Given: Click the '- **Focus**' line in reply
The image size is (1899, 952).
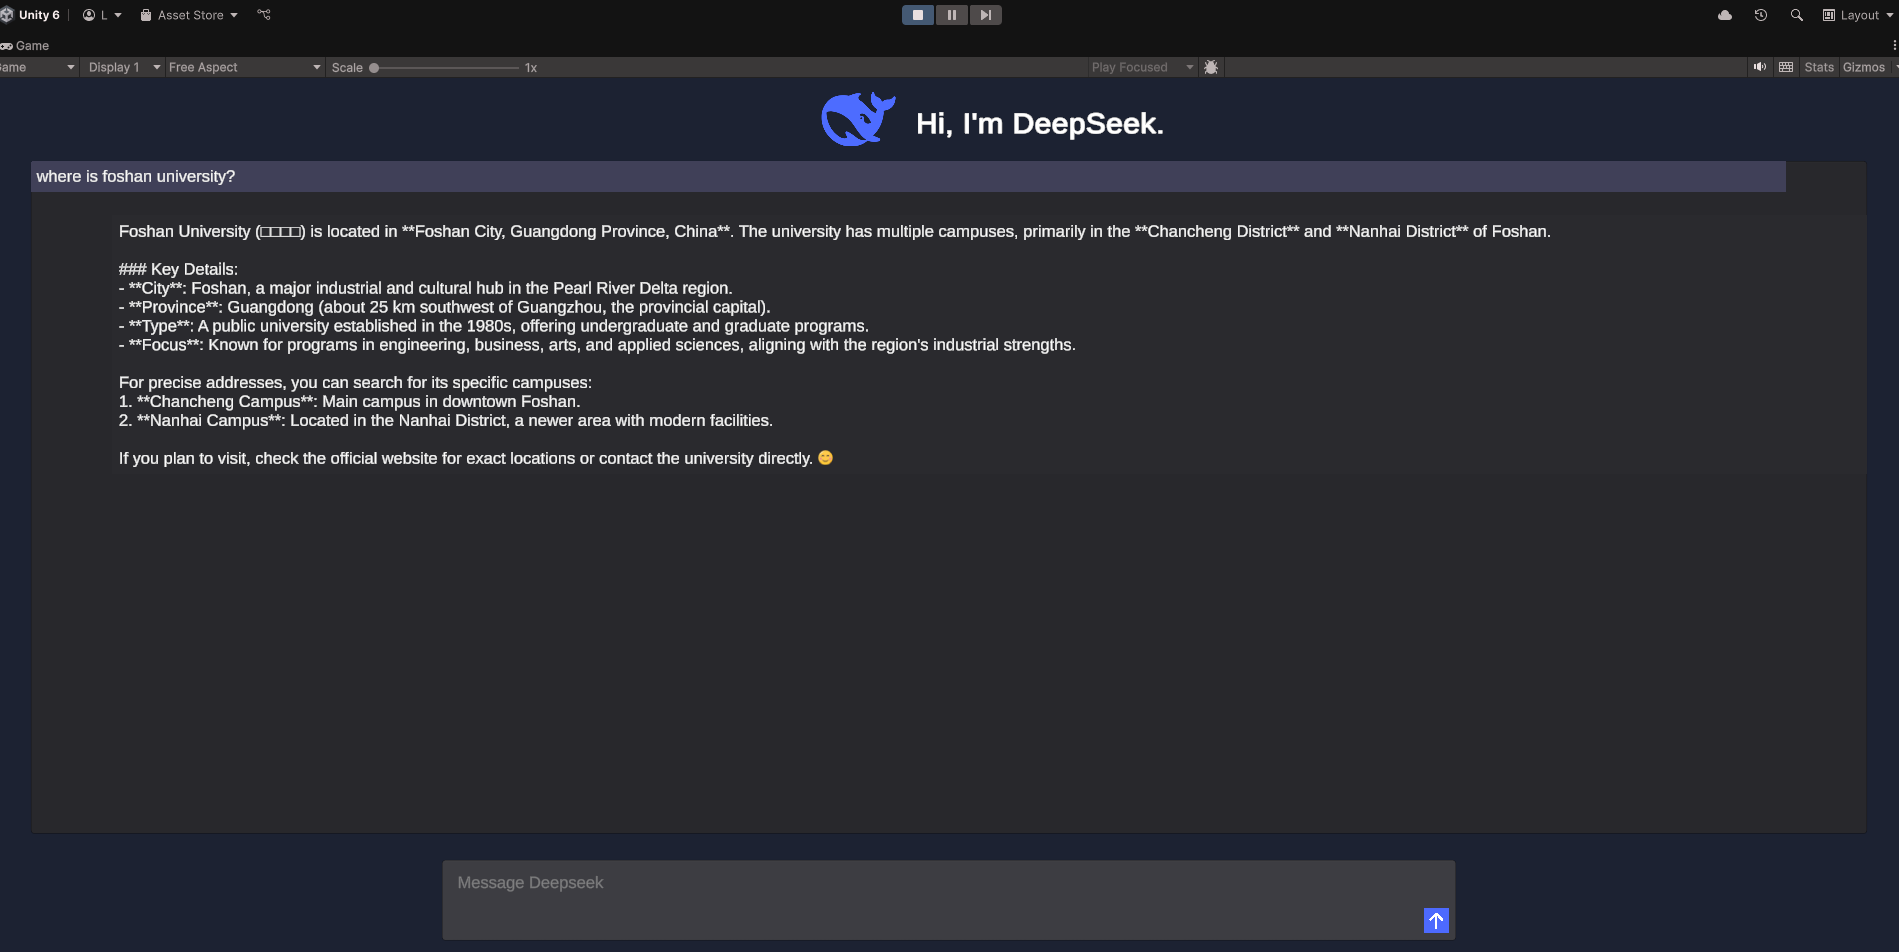Looking at the screenshot, I should click(597, 345).
